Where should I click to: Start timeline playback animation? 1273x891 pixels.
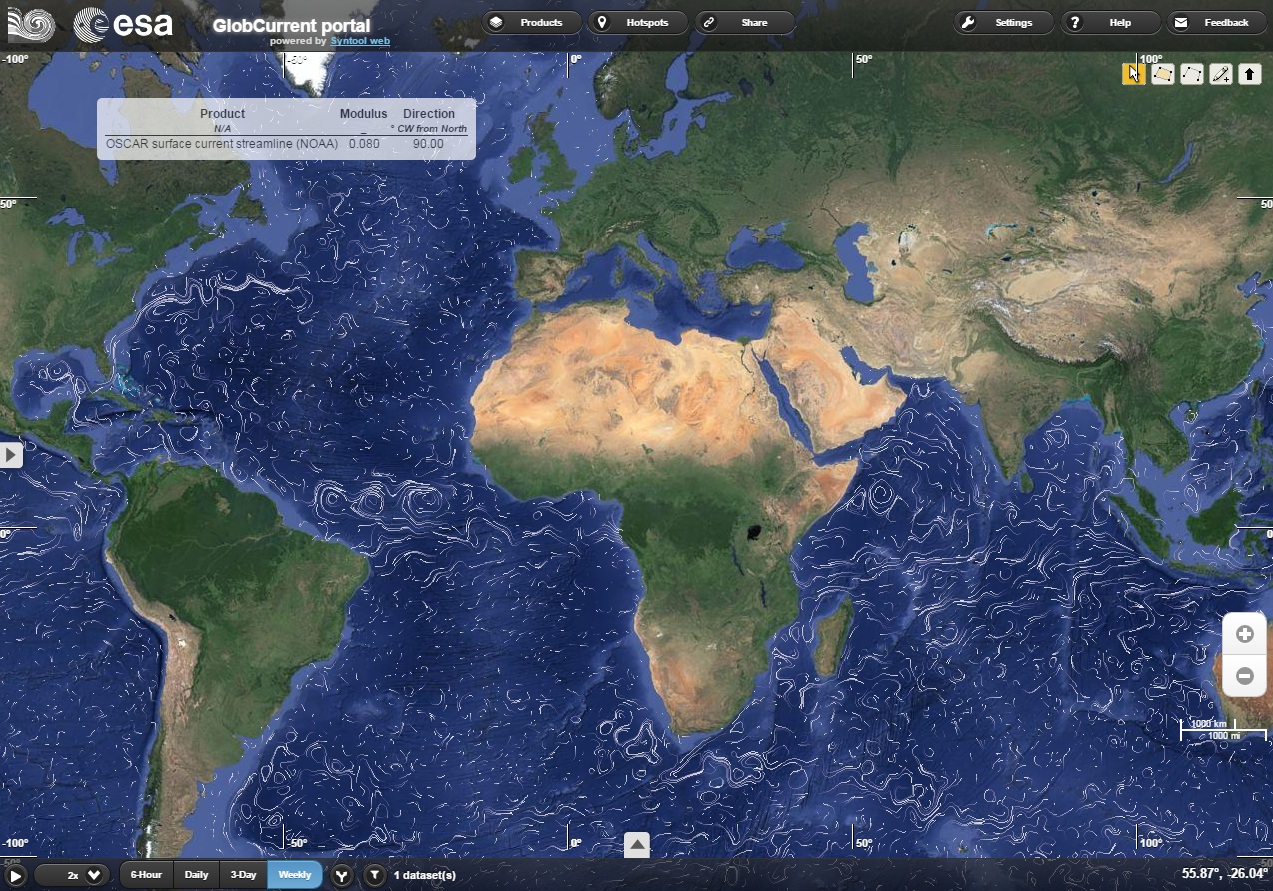click(16, 875)
